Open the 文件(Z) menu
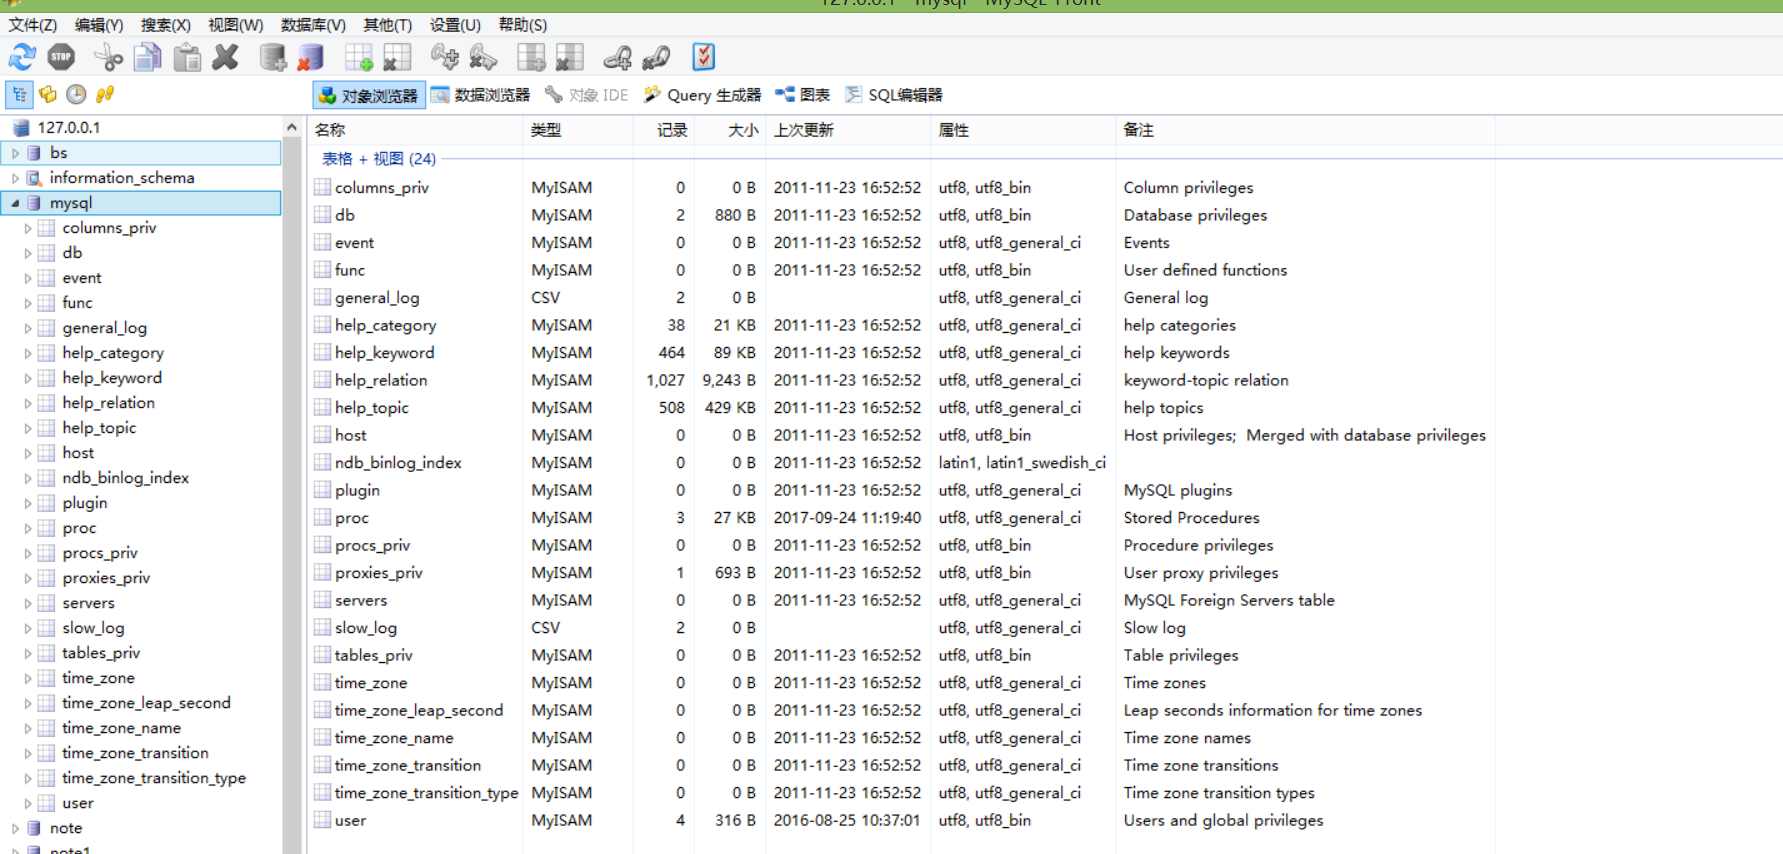This screenshot has height=854, width=1783. (x=33, y=25)
